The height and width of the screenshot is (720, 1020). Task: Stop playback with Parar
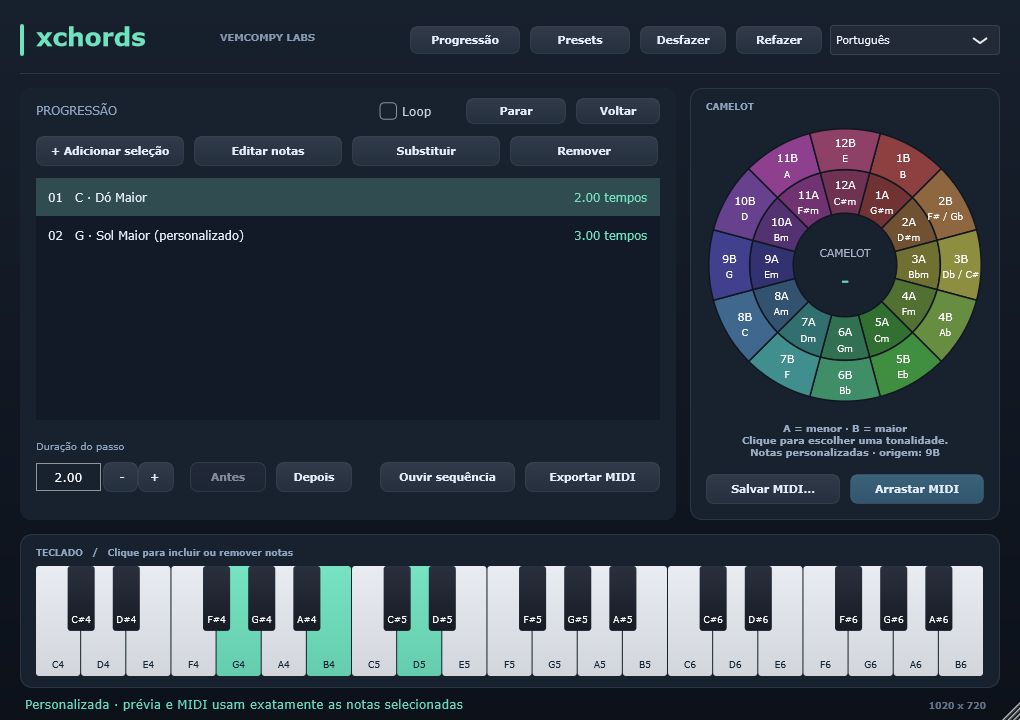tap(516, 111)
